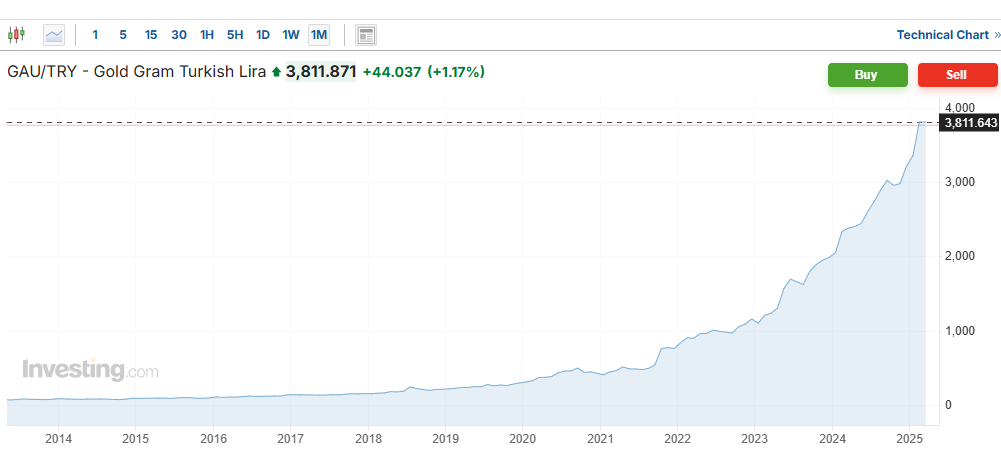Select the 1W timeframe
The image size is (1001, 471).
pos(291,35)
